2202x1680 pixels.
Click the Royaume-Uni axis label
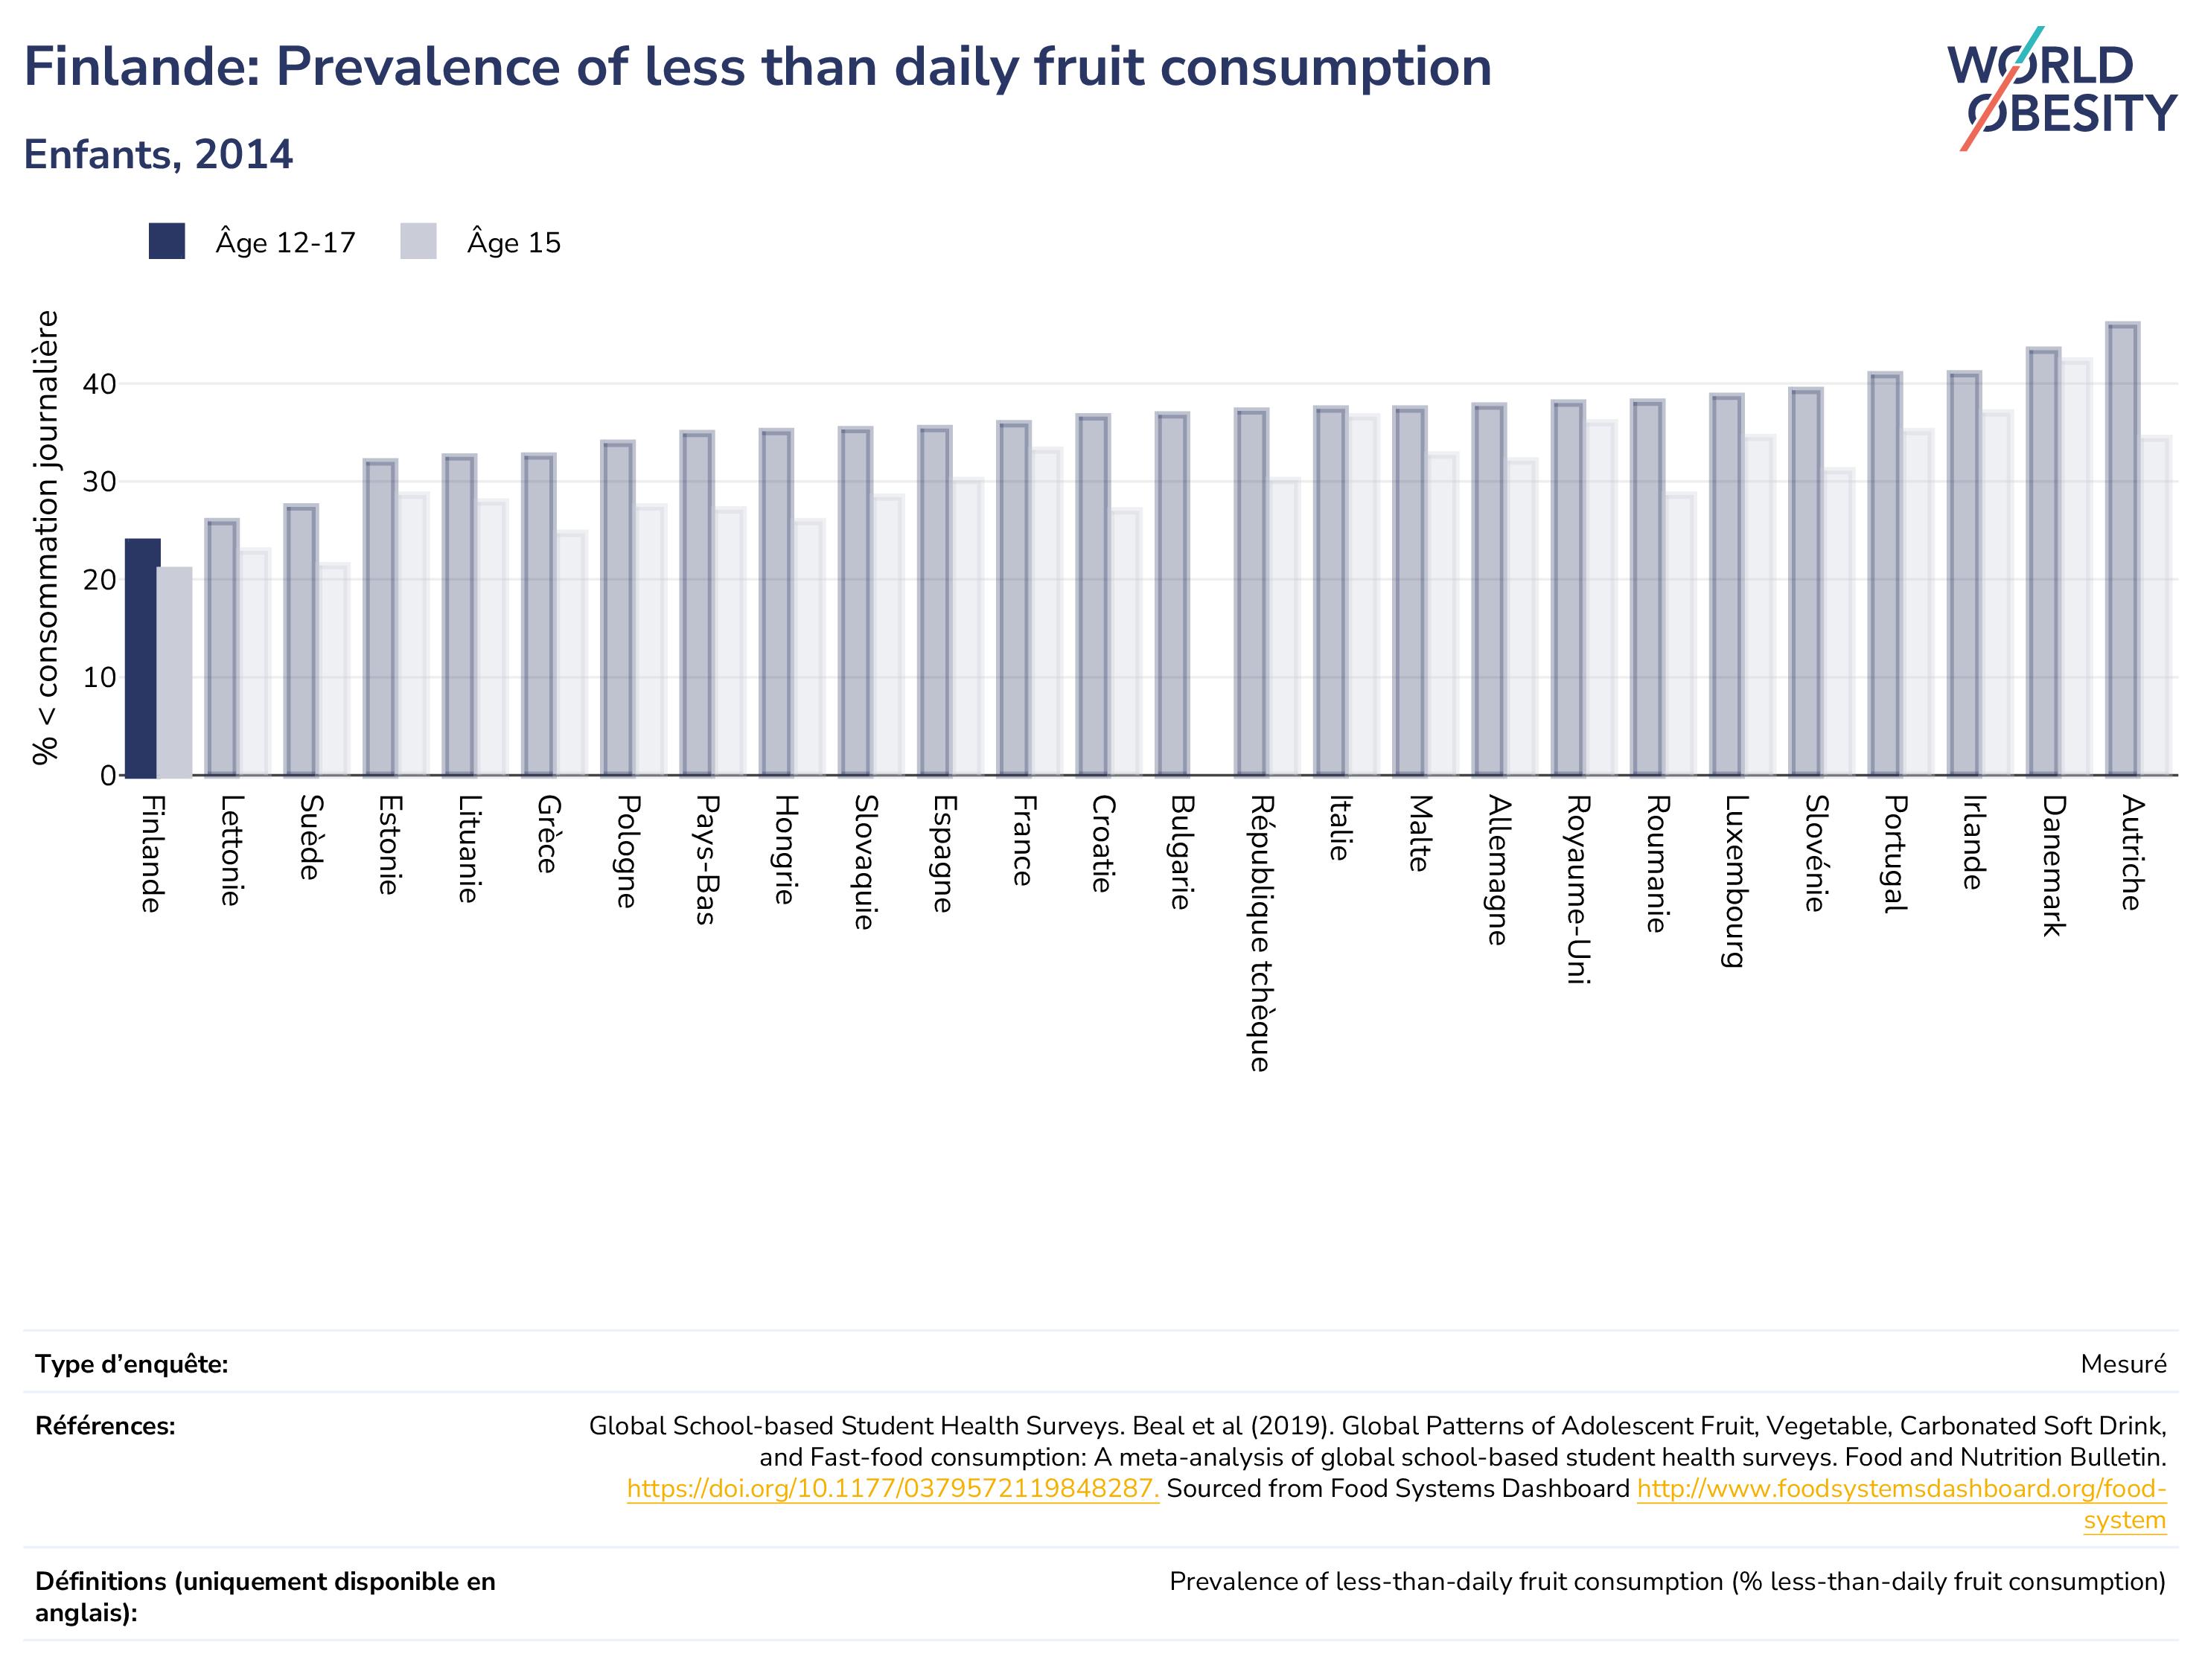click(1577, 890)
